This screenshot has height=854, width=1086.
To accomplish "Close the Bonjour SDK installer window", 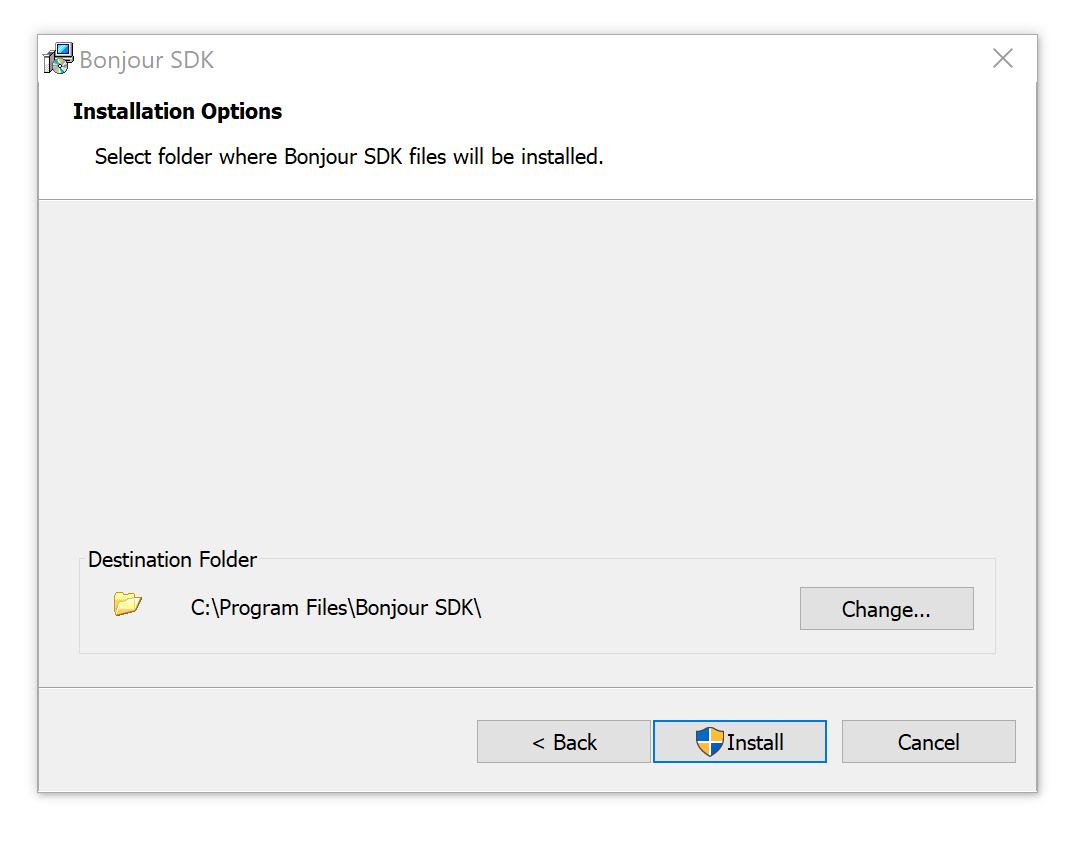I will pos(1002,59).
